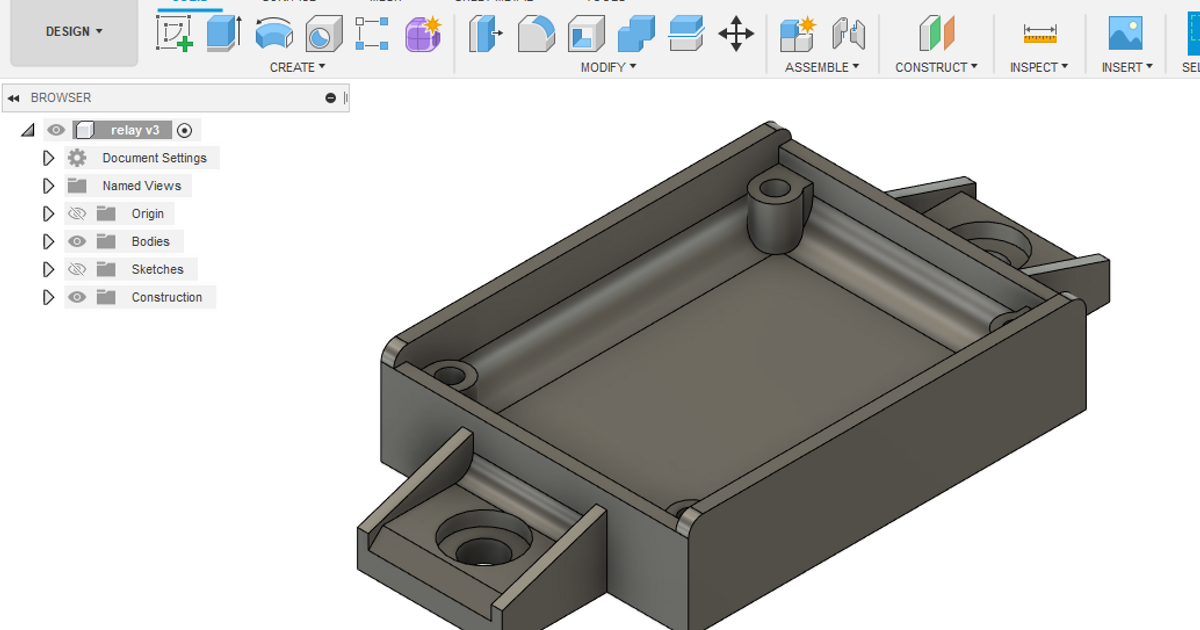This screenshot has width=1200, height=630.
Task: Select the Hole tool
Action: 322,33
